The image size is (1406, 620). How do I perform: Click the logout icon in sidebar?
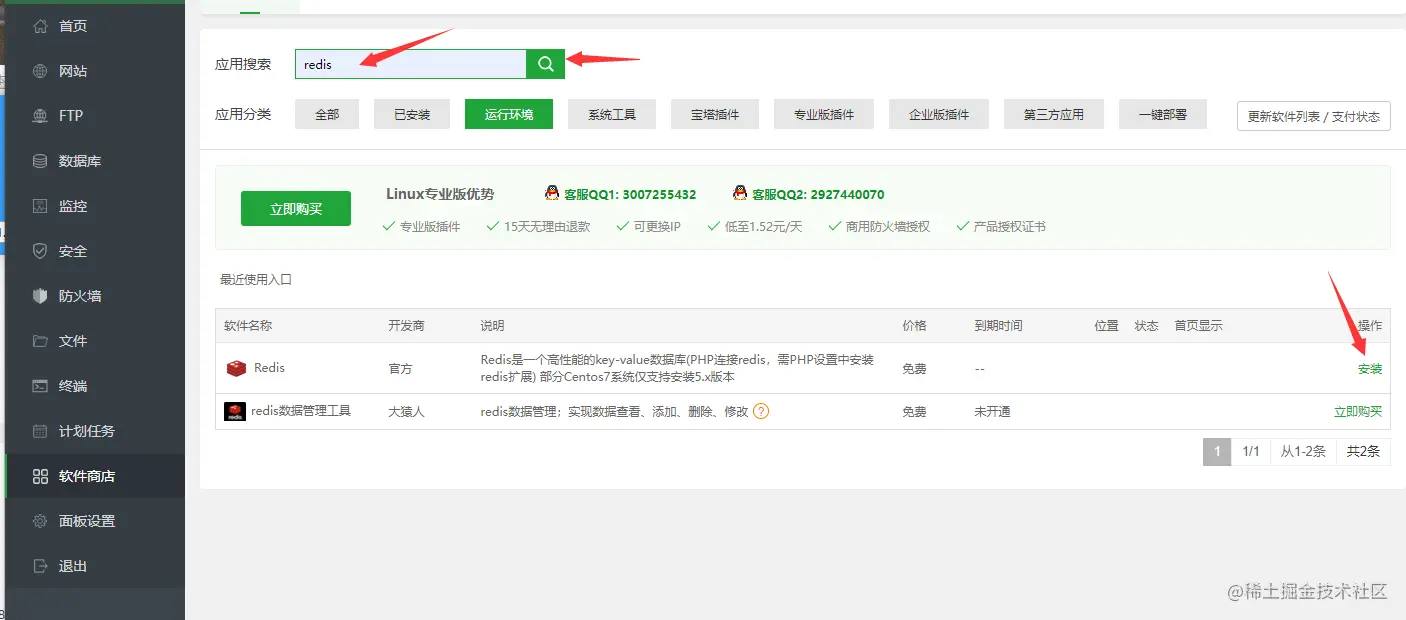tap(40, 566)
